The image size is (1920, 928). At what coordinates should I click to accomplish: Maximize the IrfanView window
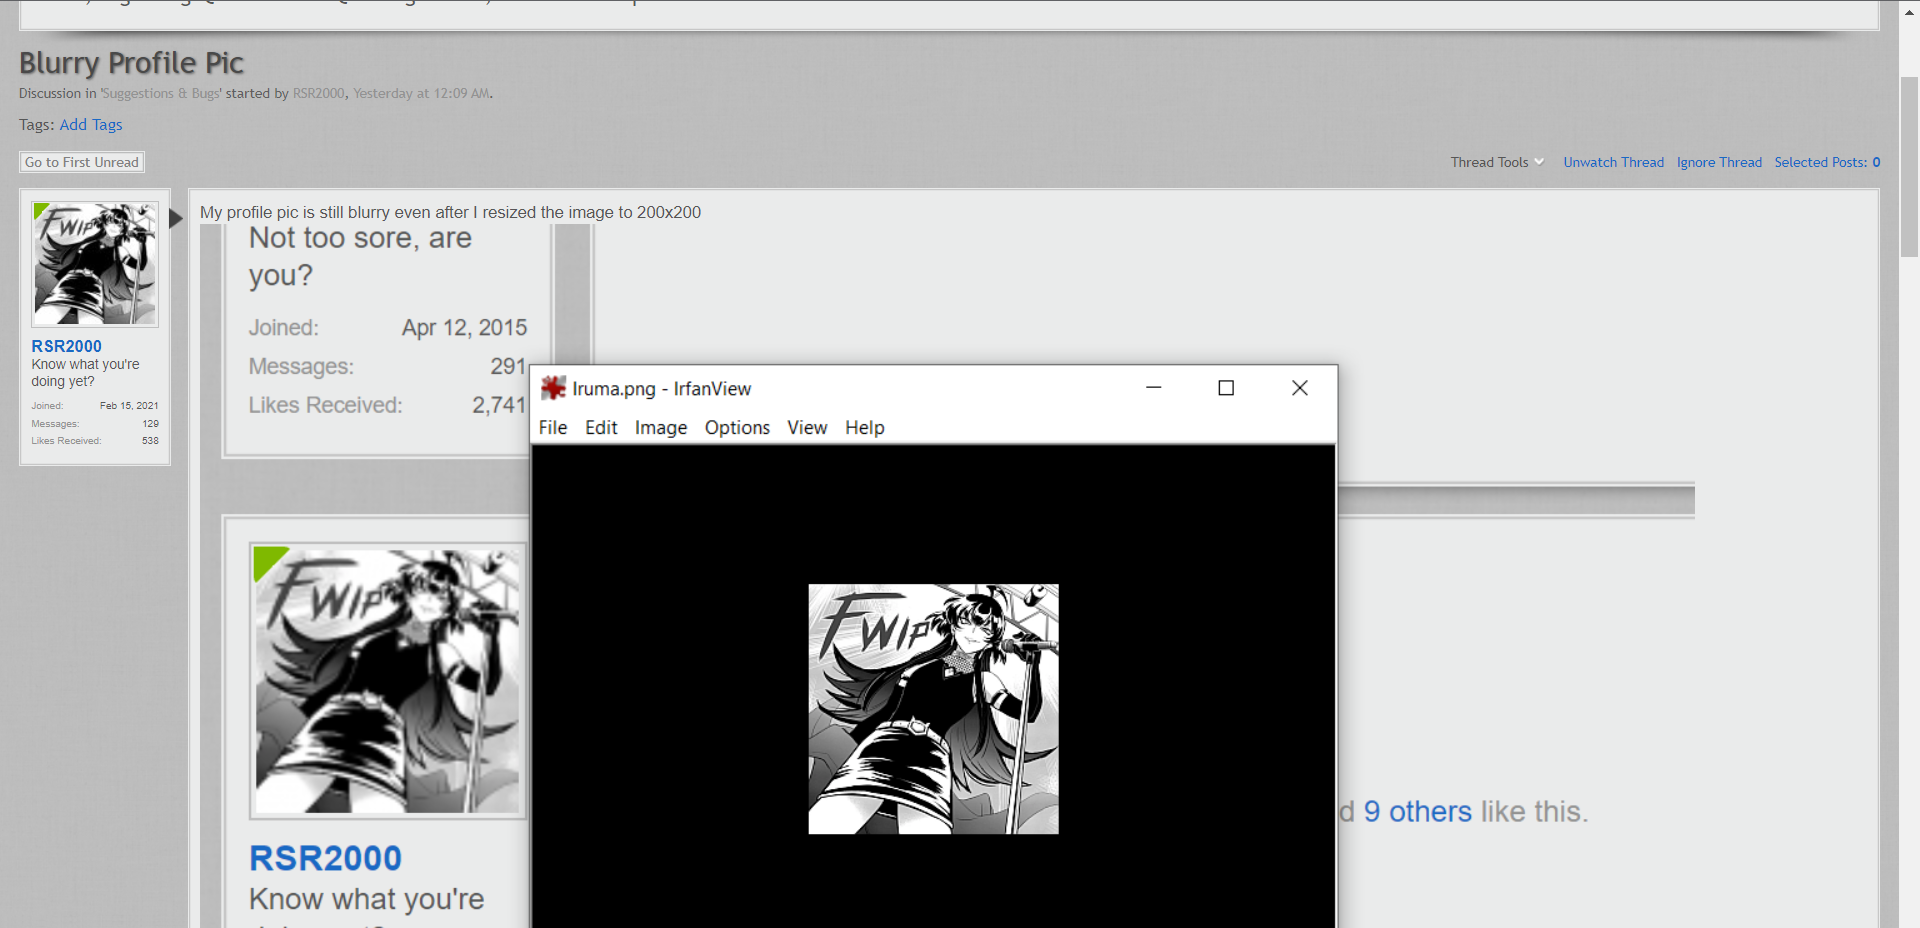coord(1226,388)
